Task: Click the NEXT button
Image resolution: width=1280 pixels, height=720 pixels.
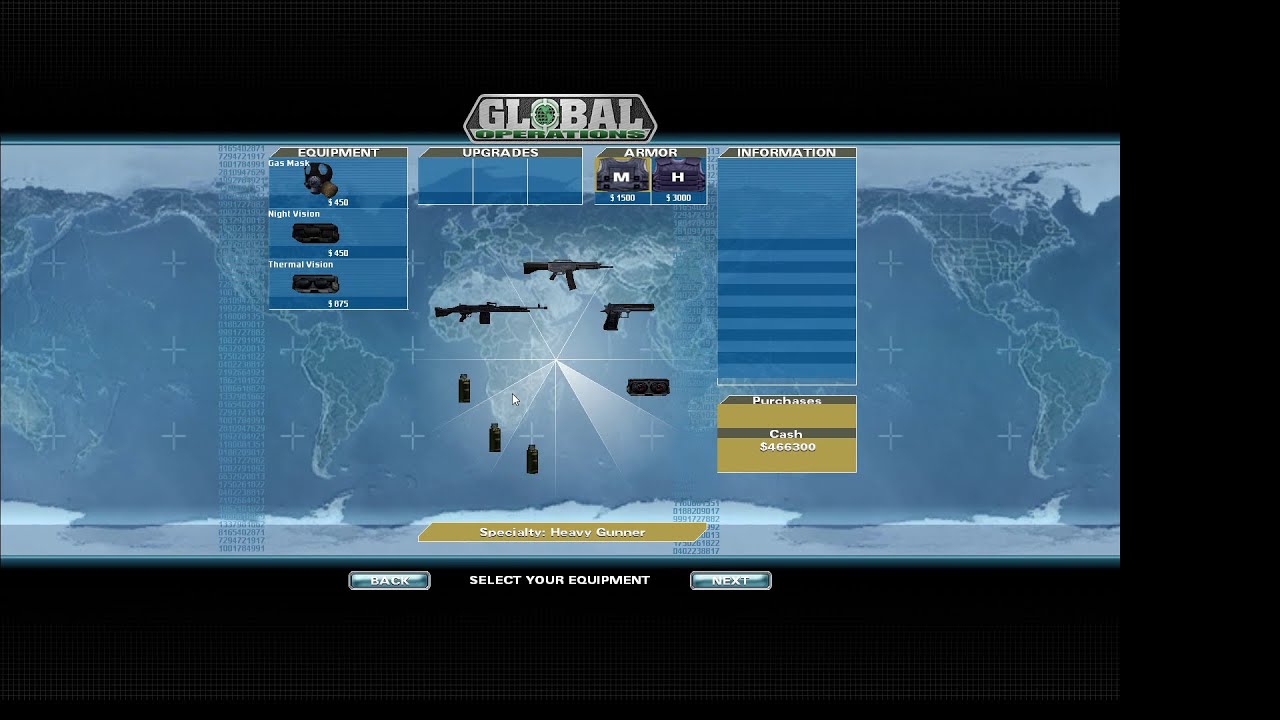Action: pyautogui.click(x=730, y=580)
